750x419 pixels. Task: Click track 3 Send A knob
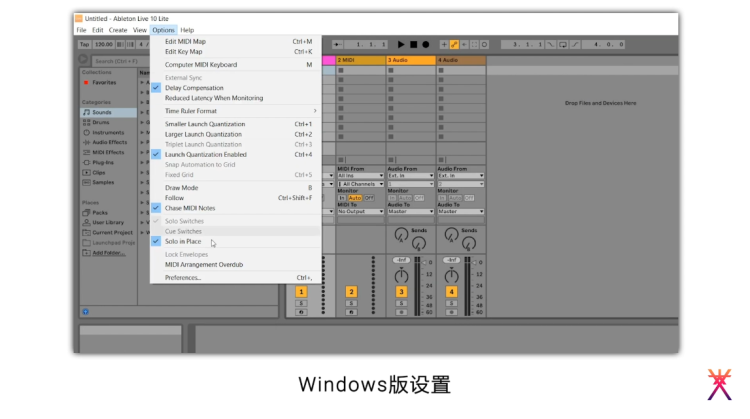point(401,234)
